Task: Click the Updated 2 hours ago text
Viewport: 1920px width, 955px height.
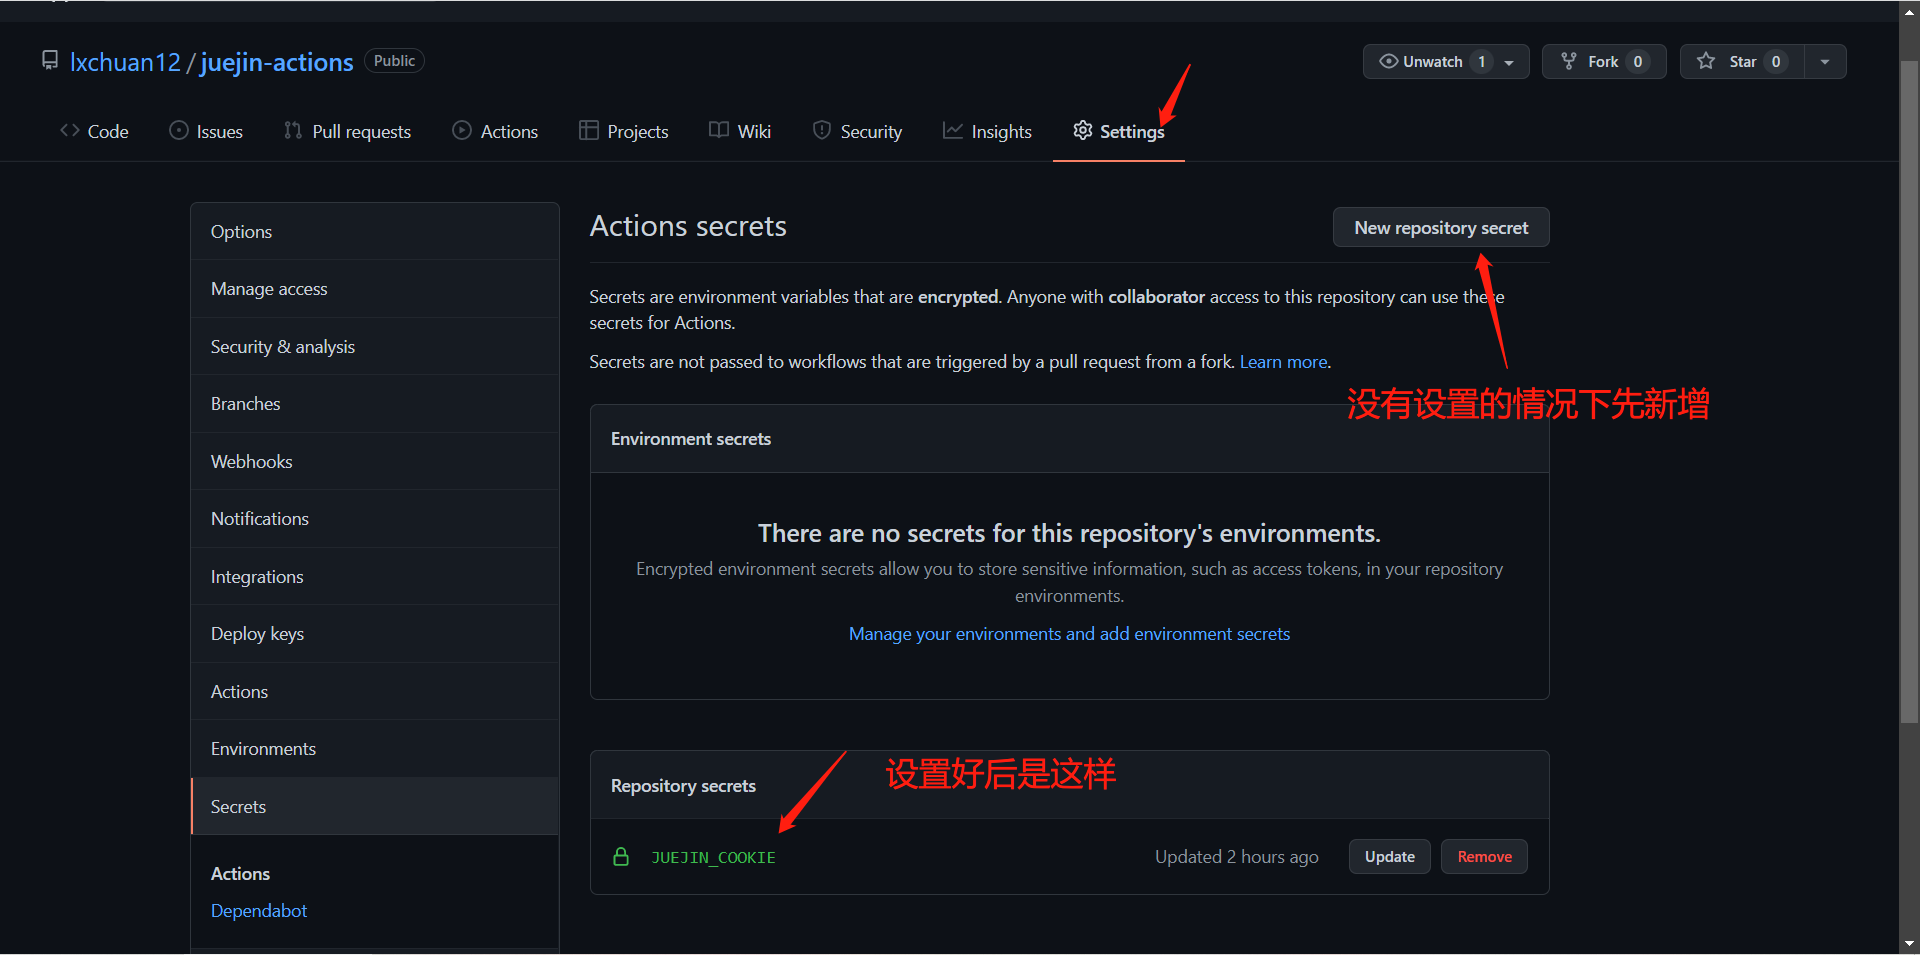Action: coord(1236,857)
